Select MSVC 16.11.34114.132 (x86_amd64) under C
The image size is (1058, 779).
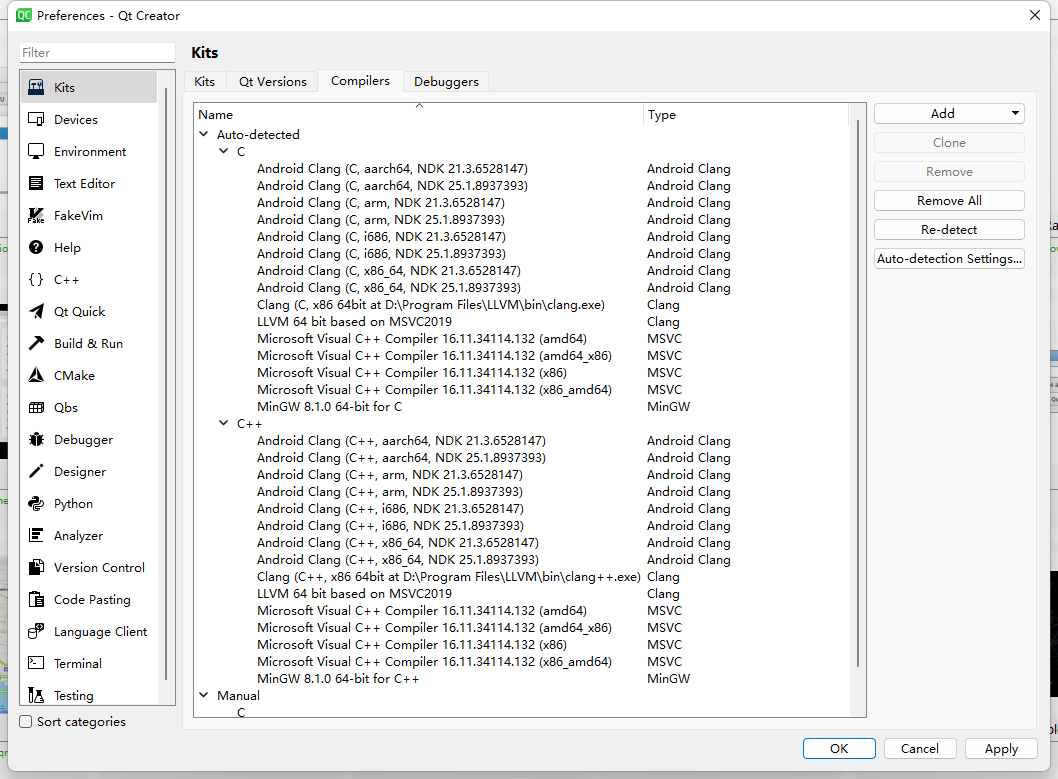click(434, 389)
